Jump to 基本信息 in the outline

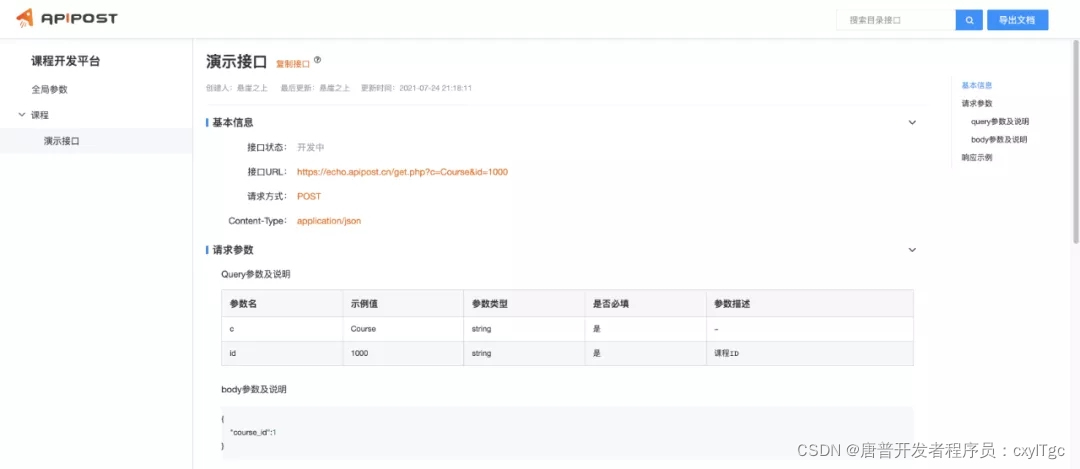click(x=977, y=85)
